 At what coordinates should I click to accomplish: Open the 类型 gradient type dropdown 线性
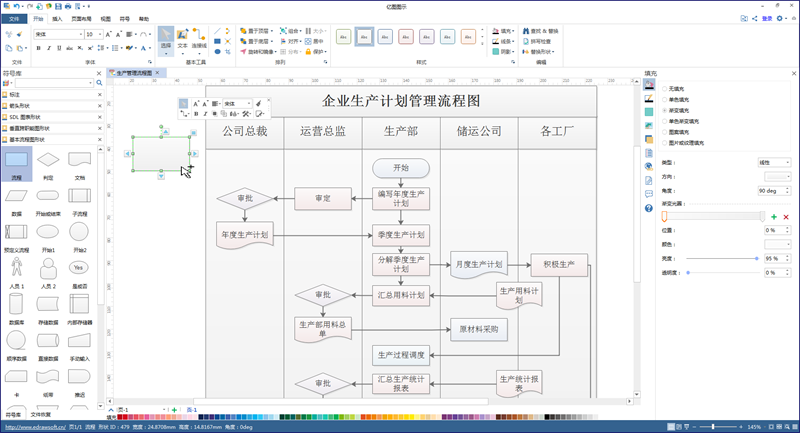774,163
